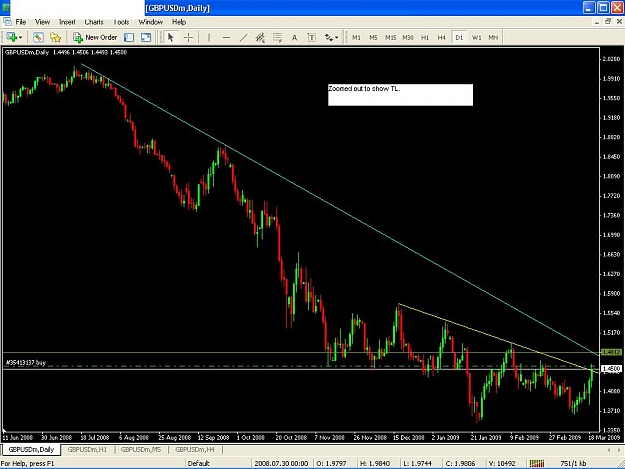Click the 'V: 10492' volume value
Image resolution: width=625 pixels, height=469 pixels.
click(x=502, y=463)
